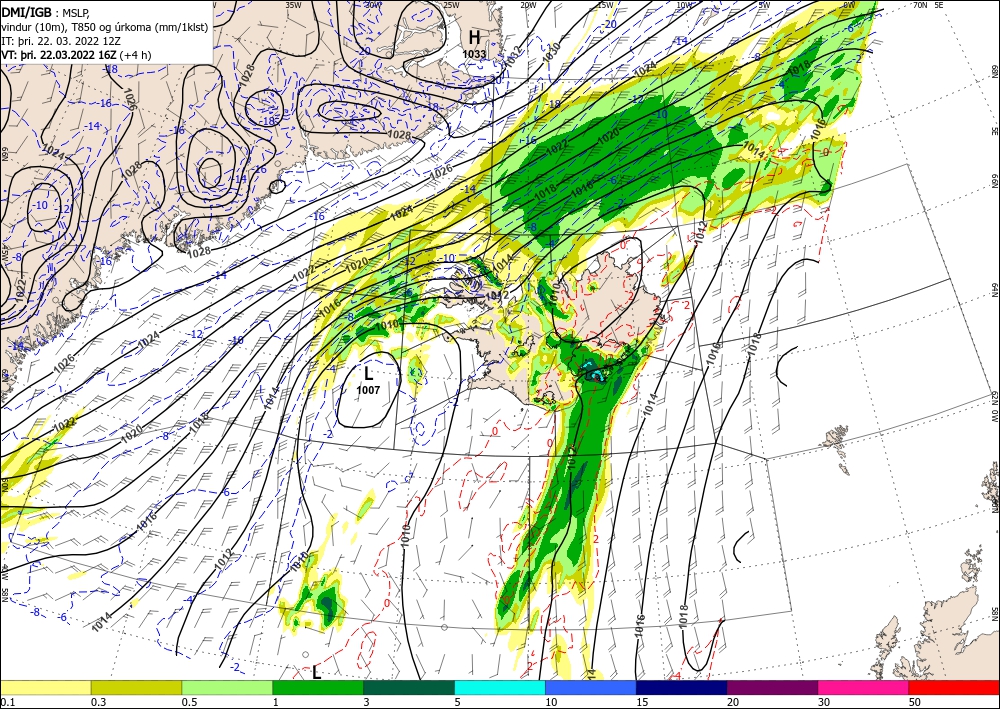This screenshot has width=1000, height=709.
Task: Click the "L" marker at the bottom edge
Action: pyautogui.click(x=316, y=672)
